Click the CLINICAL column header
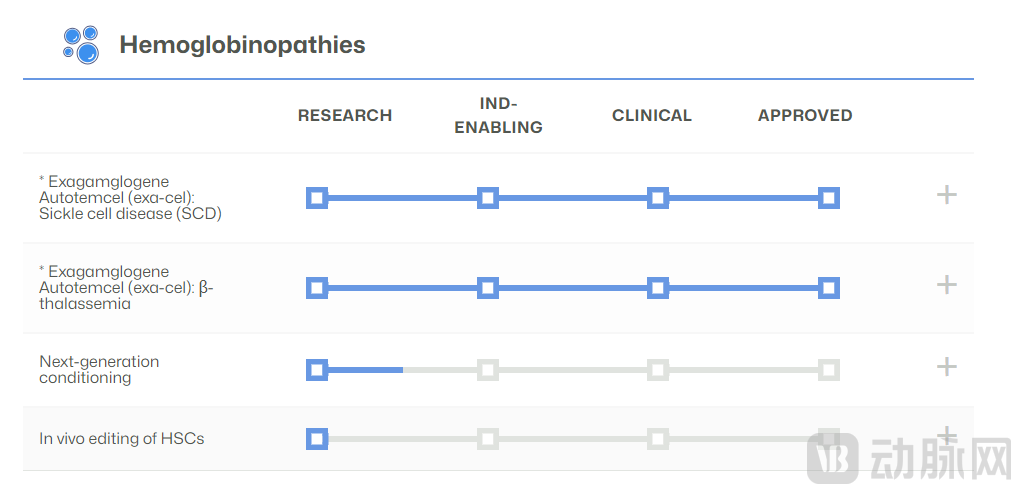The height and width of the screenshot is (494, 1021). [x=651, y=116]
